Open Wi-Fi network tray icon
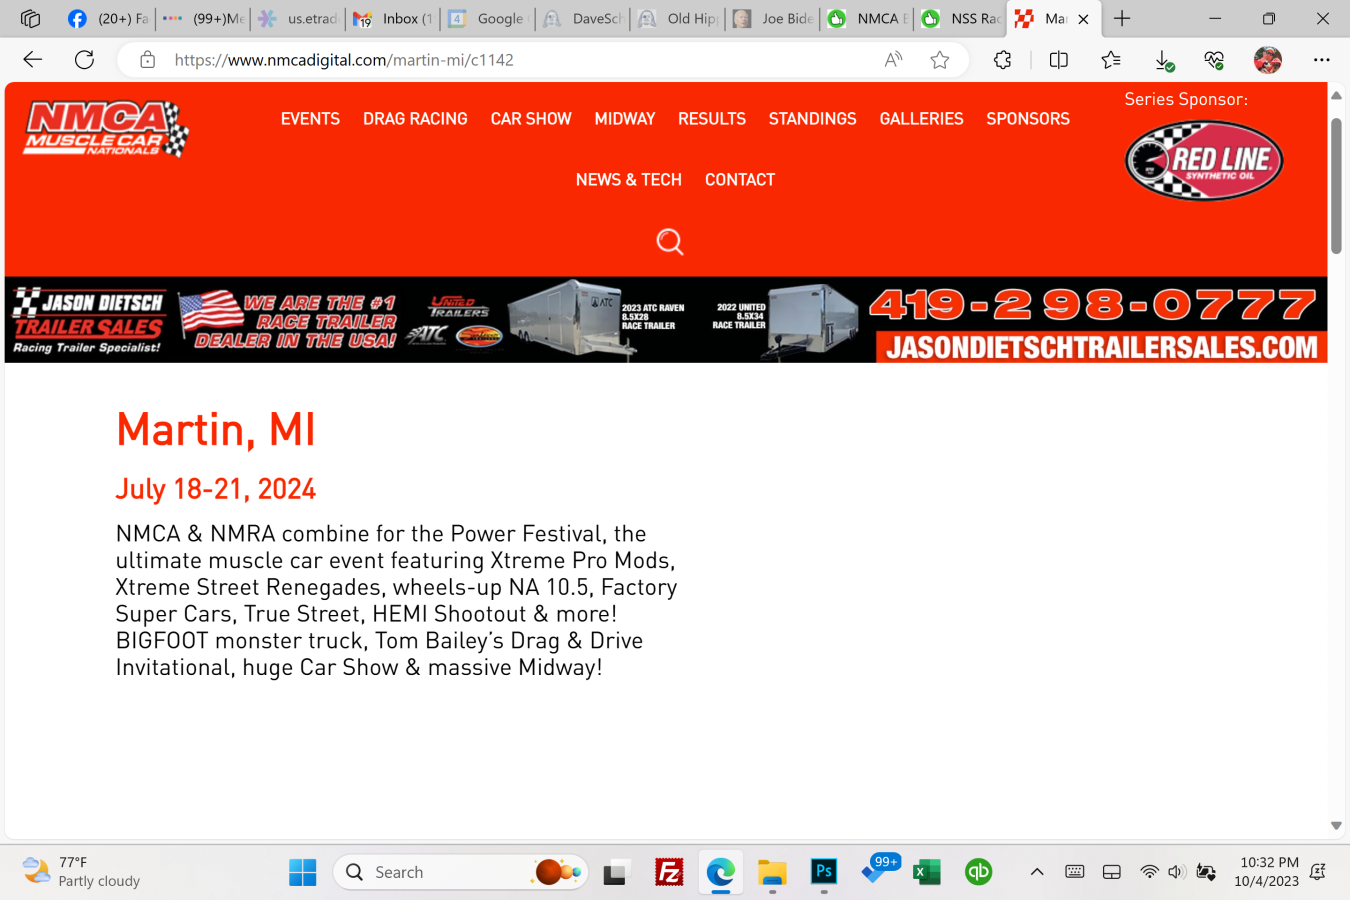Viewport: 1350px width, 900px height. 1149,872
